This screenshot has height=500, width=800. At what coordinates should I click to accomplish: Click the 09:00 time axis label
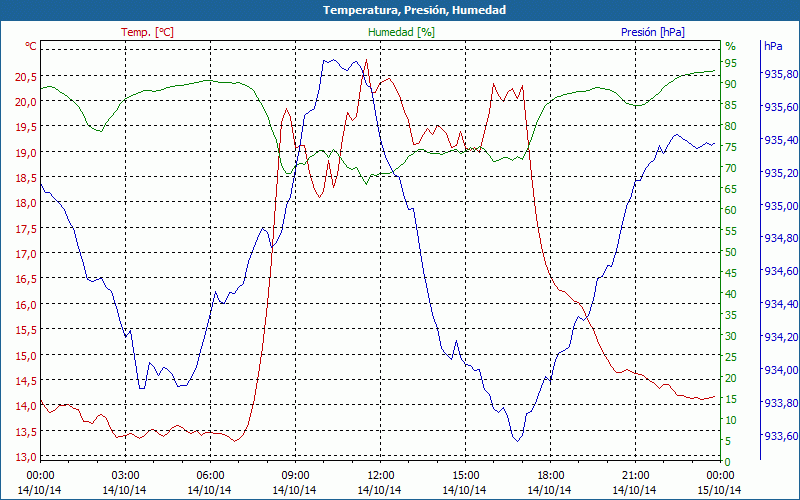[x=295, y=476]
